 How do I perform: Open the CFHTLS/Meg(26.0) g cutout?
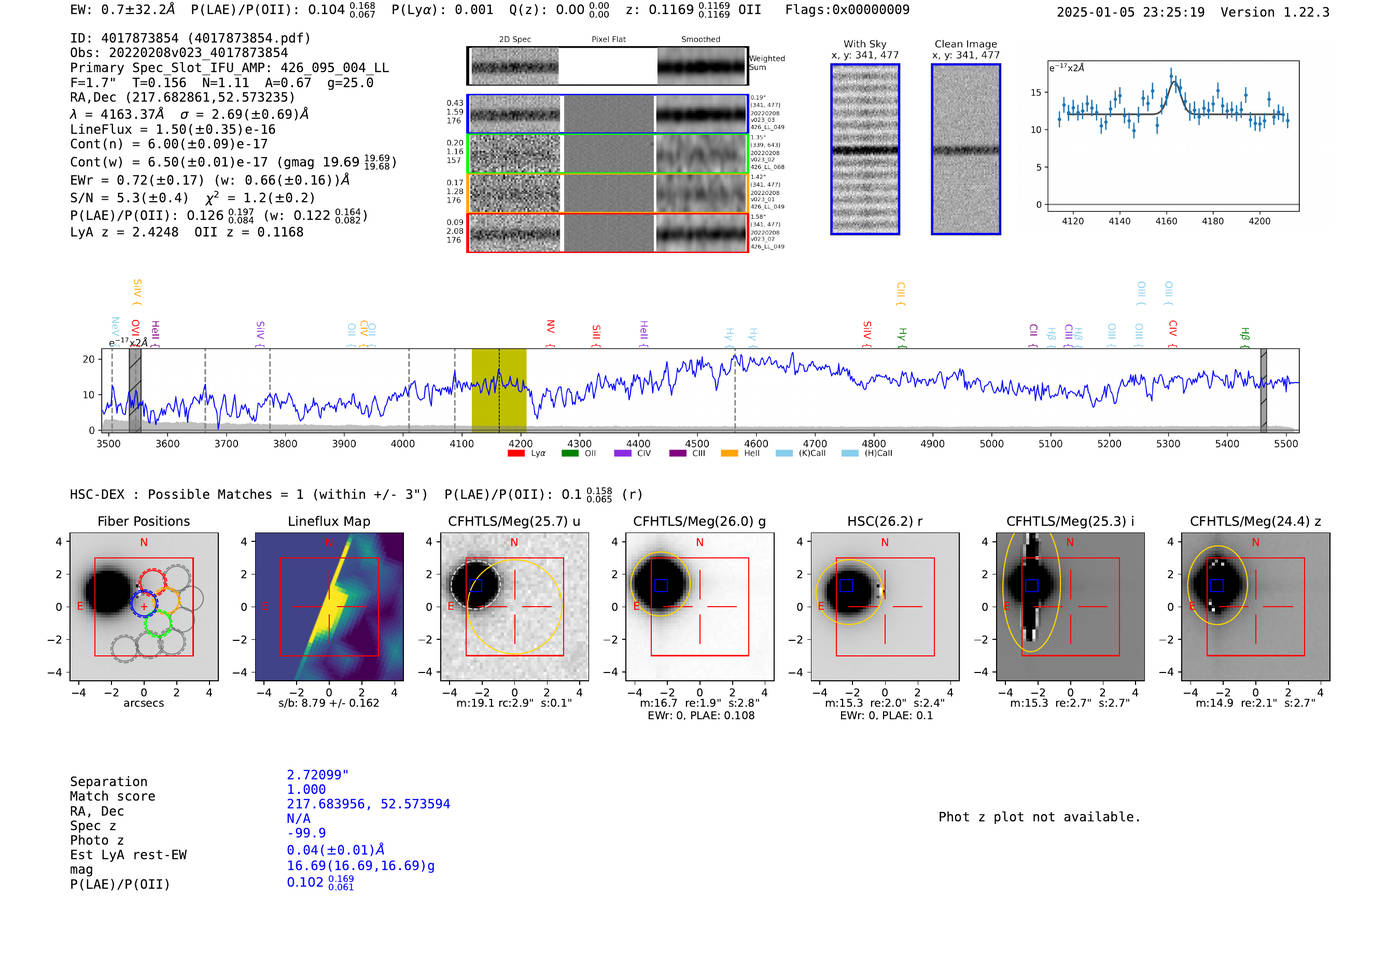(700, 606)
